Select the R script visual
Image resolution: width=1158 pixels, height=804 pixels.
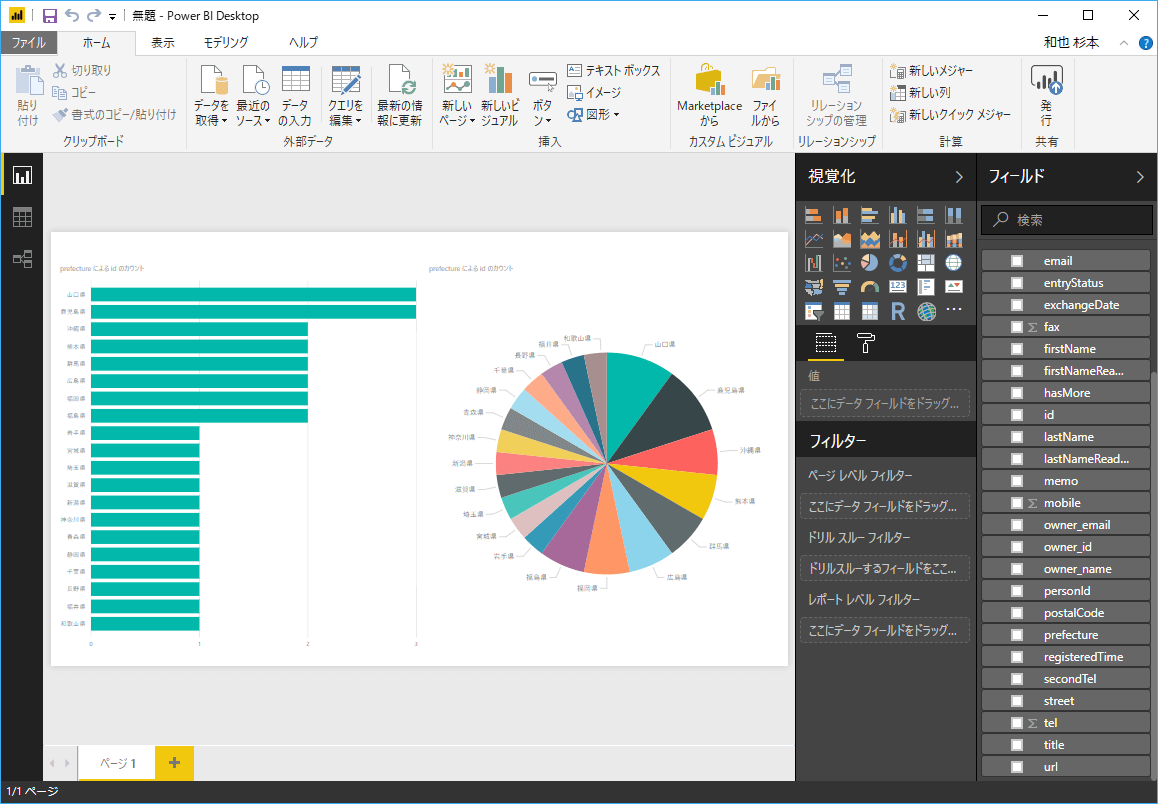point(897,311)
